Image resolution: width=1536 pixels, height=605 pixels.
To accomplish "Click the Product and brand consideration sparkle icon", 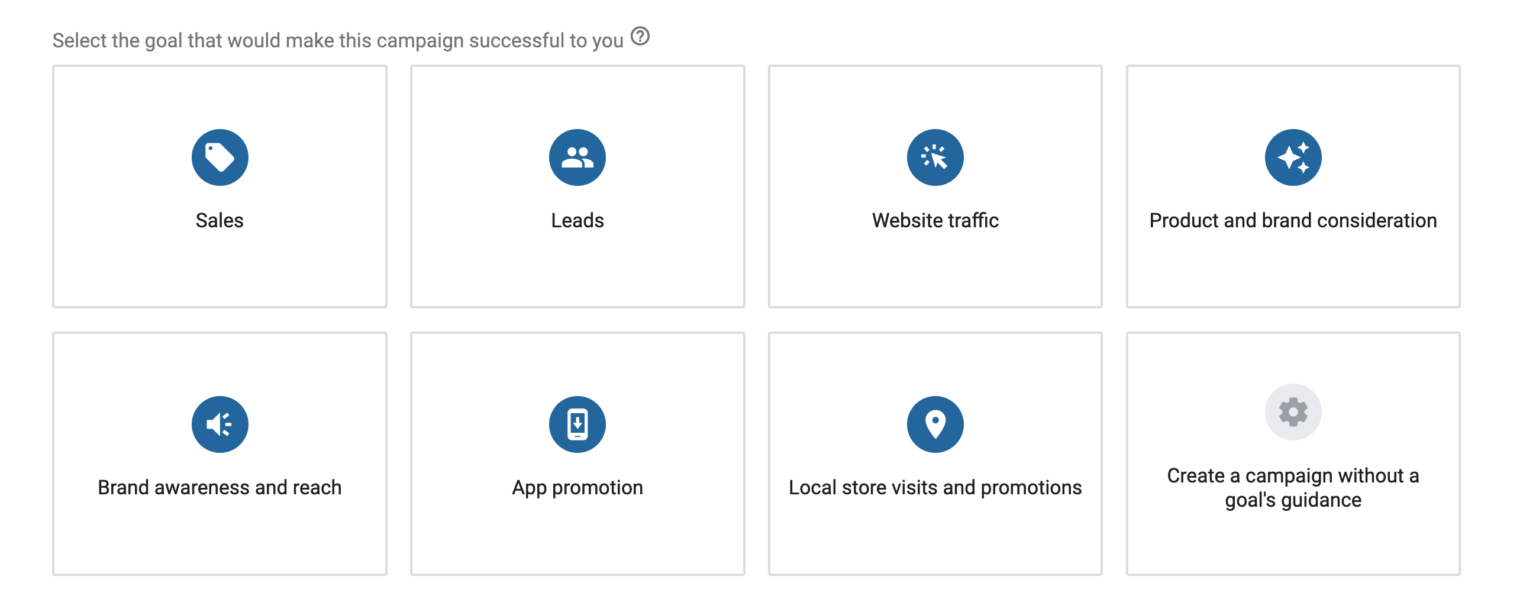I will [1293, 157].
